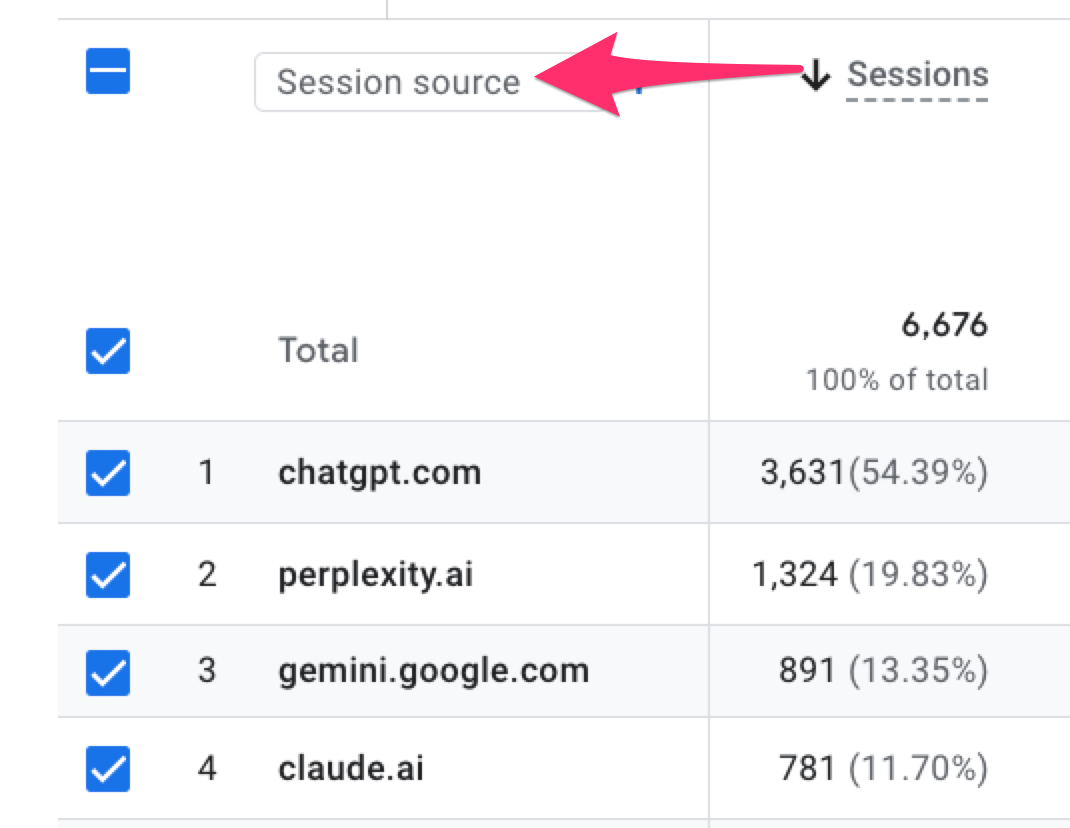
Task: Untick the claude.ai row checkbox
Action: point(108,768)
